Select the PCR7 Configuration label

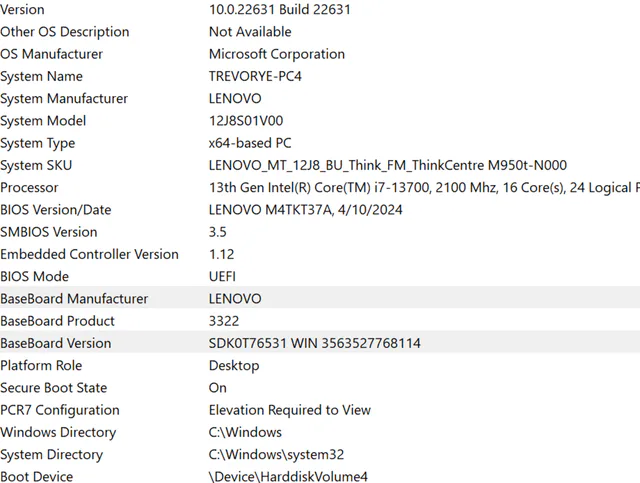60,410
